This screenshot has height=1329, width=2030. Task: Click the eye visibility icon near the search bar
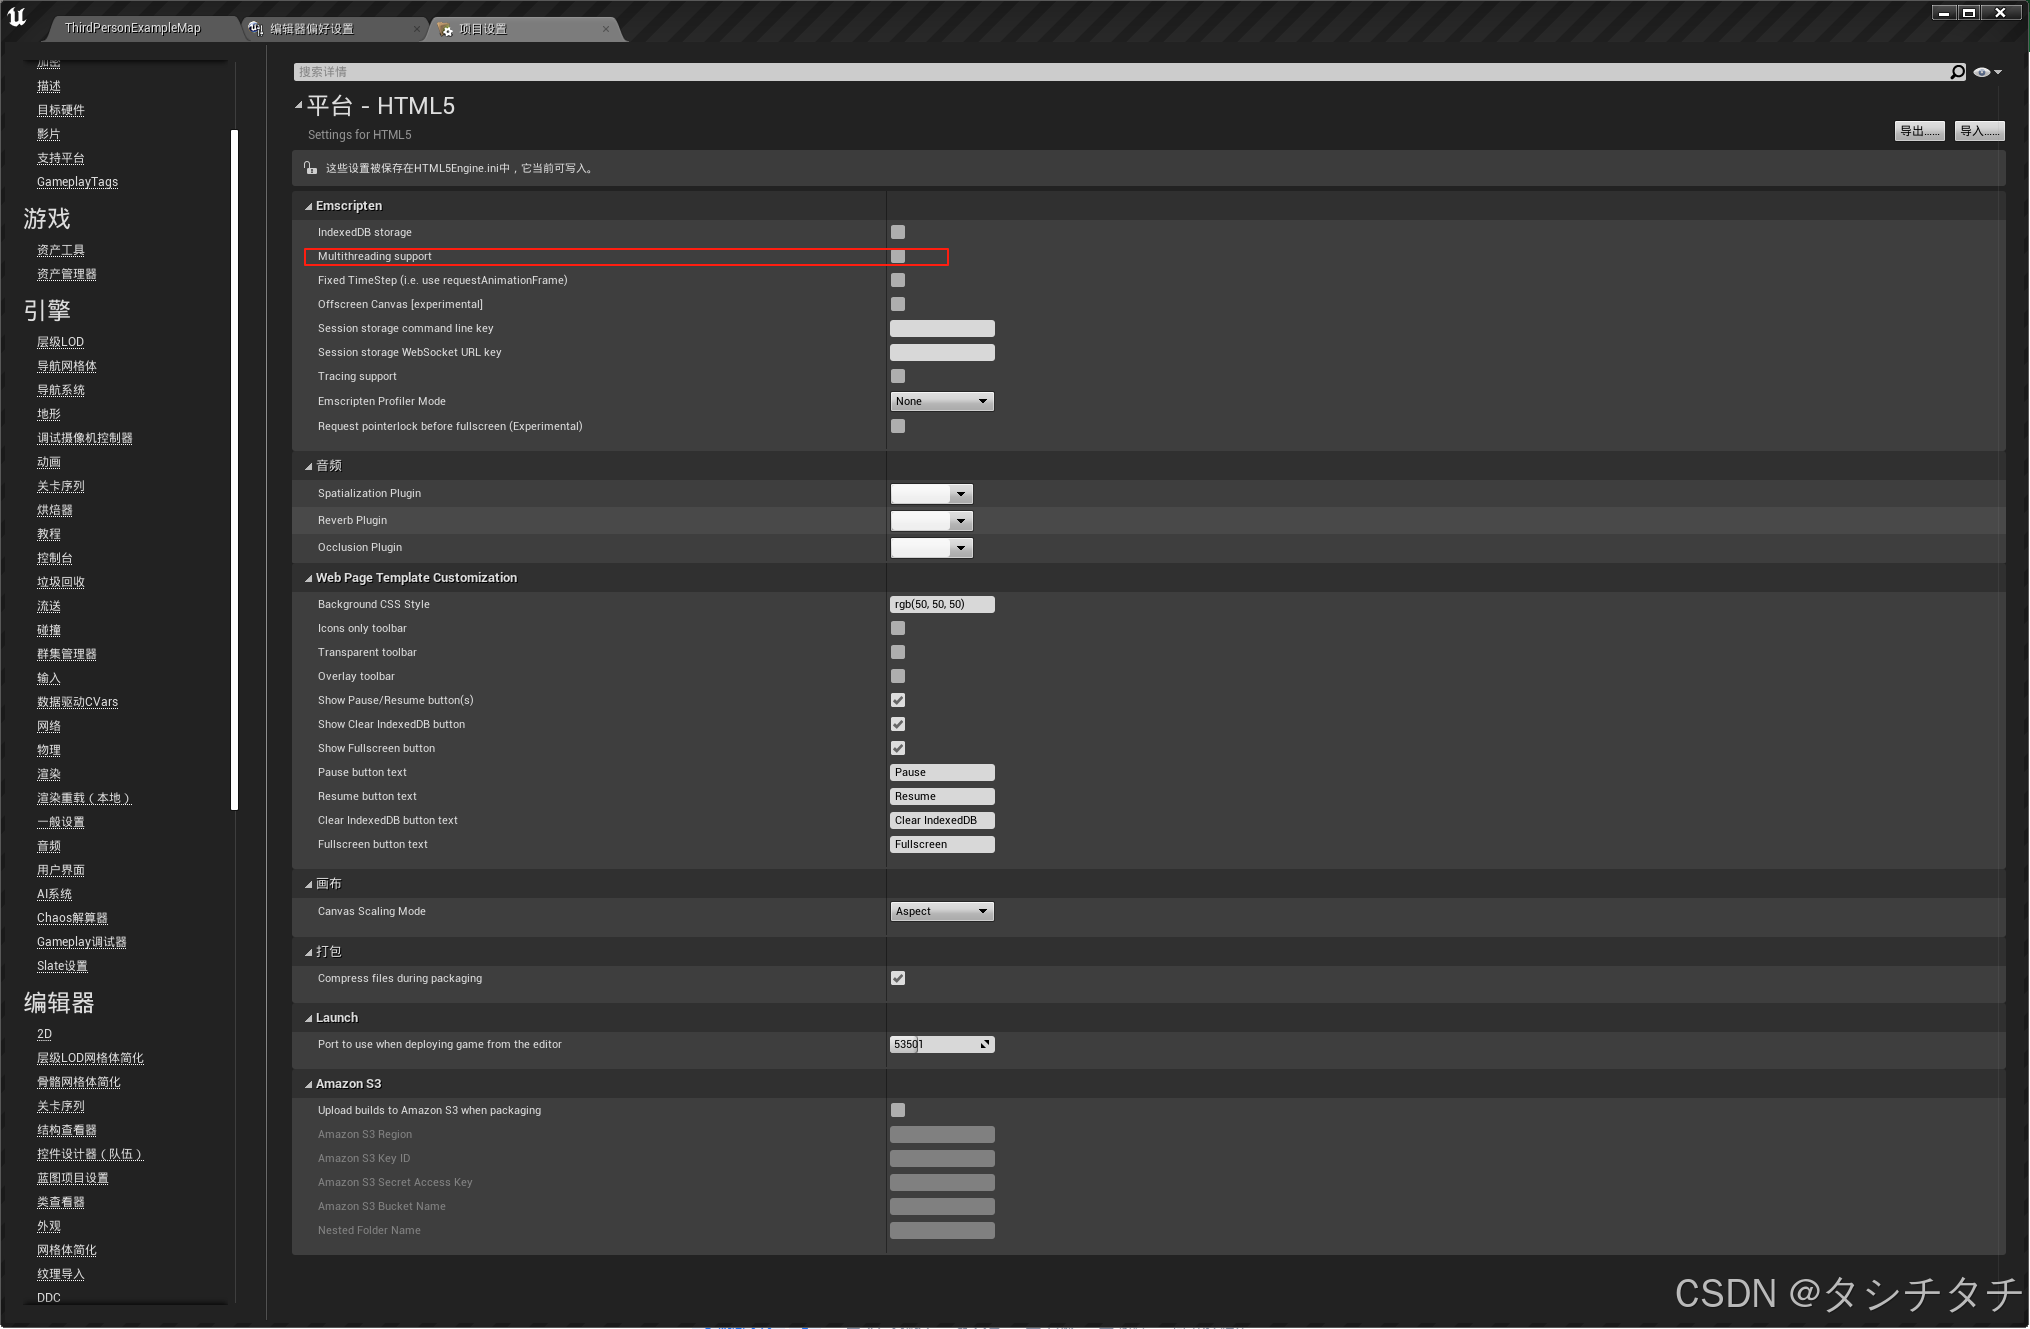[x=1979, y=71]
